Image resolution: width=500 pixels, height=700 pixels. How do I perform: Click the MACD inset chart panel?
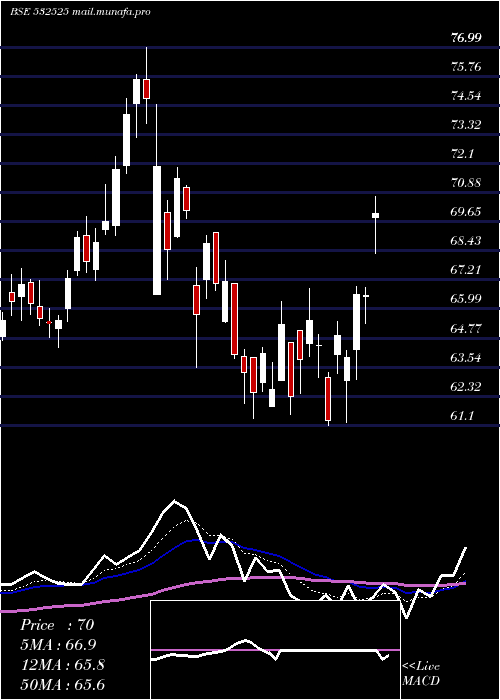(x=275, y=650)
